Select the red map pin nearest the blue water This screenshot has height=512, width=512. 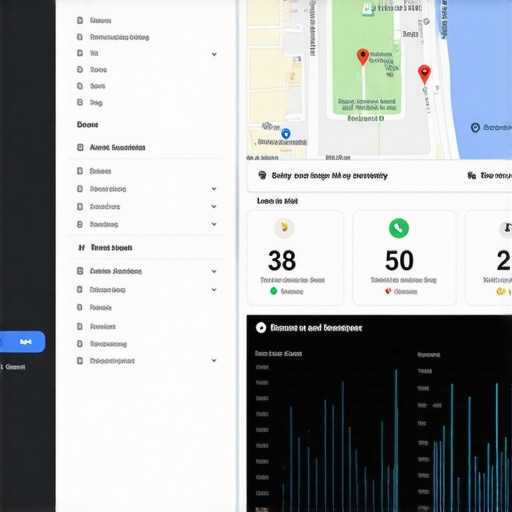click(x=424, y=74)
